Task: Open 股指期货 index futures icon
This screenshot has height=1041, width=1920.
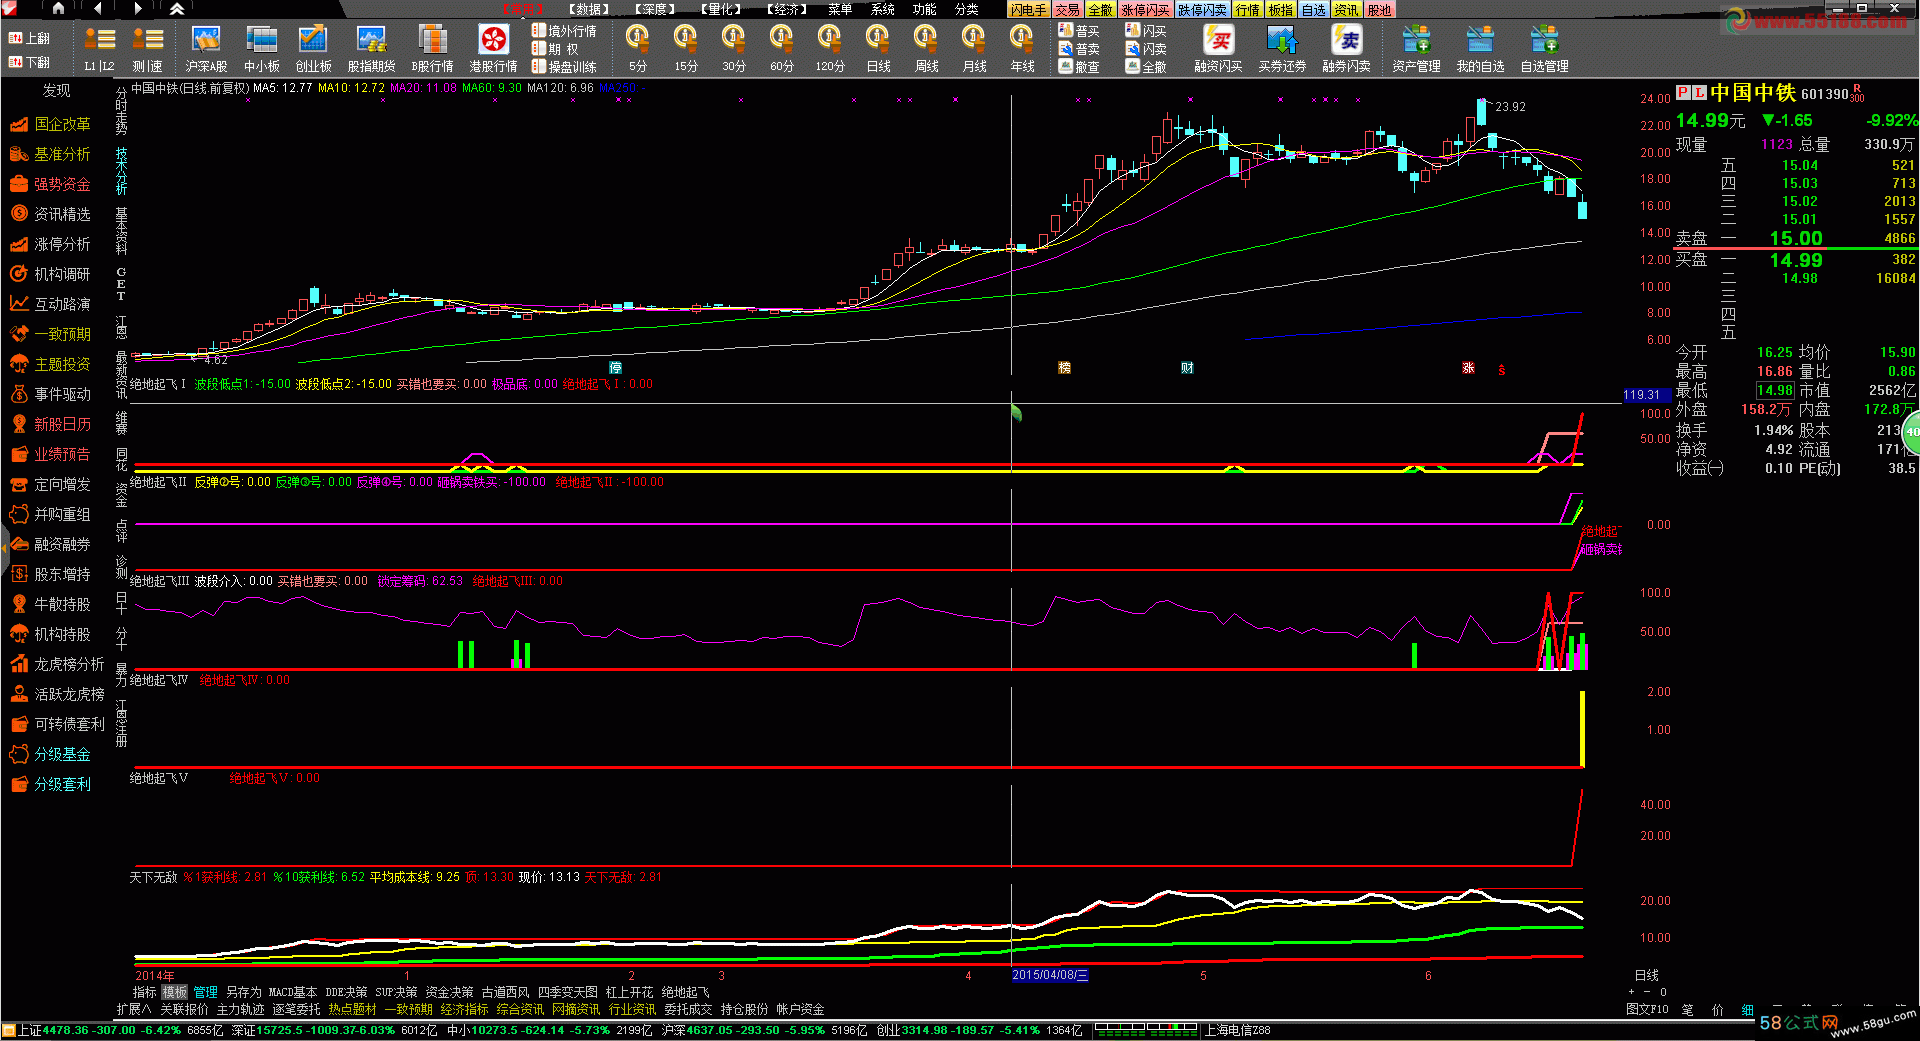Action: point(371,48)
